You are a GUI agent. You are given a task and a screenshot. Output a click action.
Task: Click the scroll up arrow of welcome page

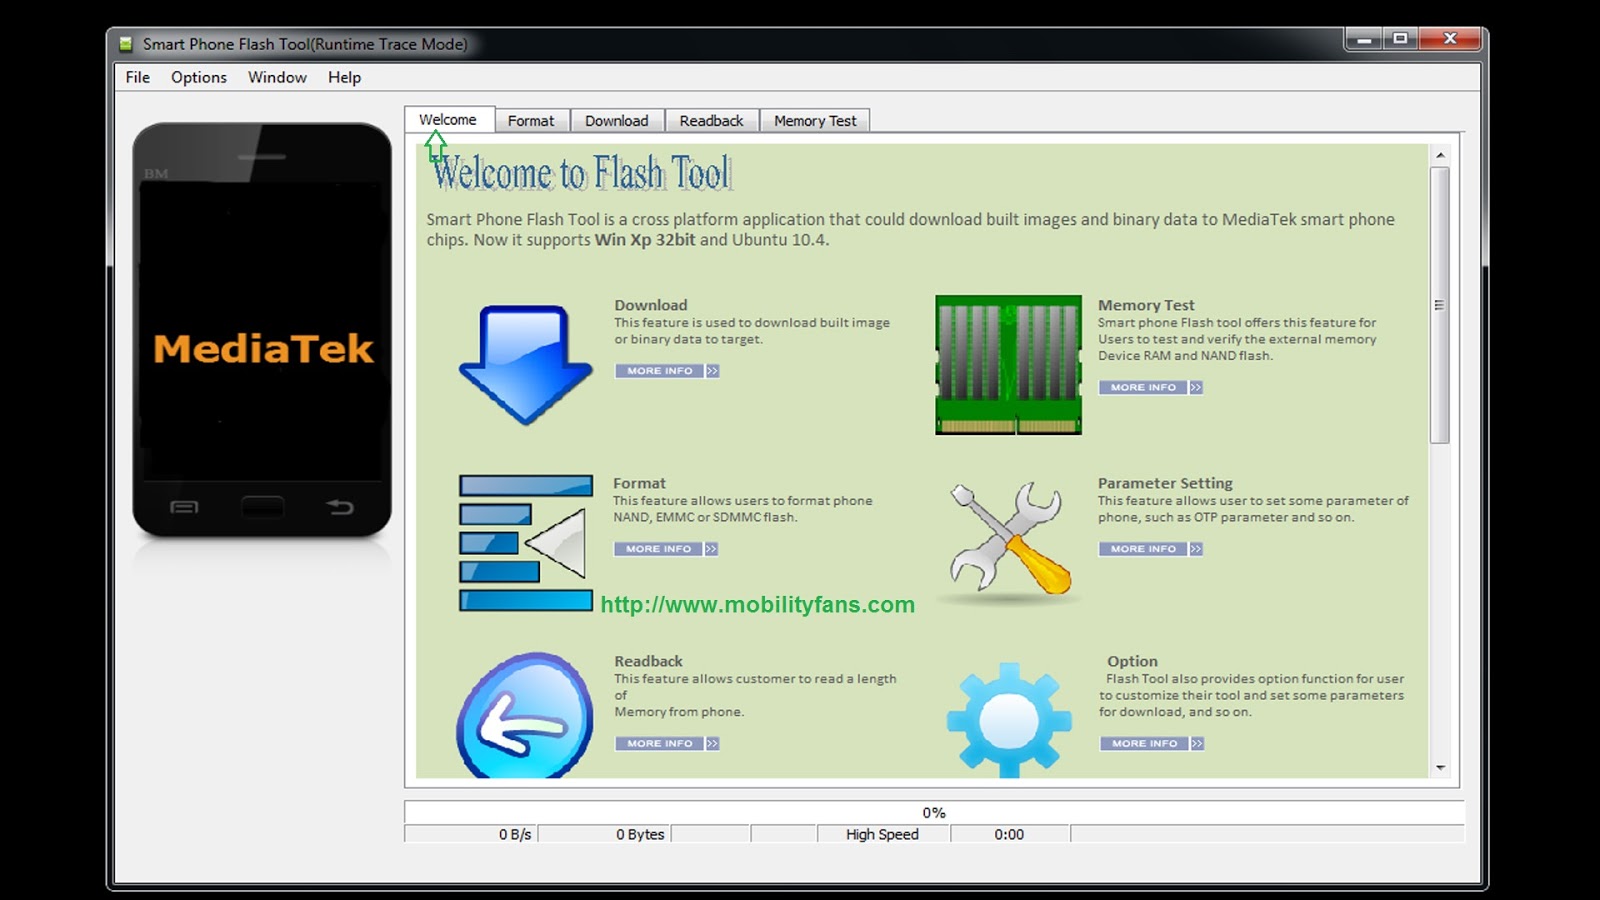(x=1440, y=155)
